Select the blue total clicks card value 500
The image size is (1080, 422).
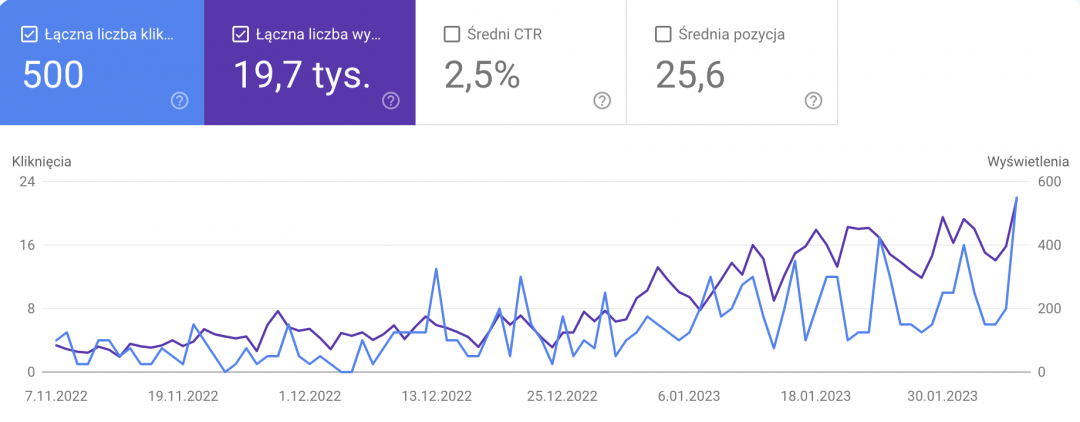click(x=53, y=75)
